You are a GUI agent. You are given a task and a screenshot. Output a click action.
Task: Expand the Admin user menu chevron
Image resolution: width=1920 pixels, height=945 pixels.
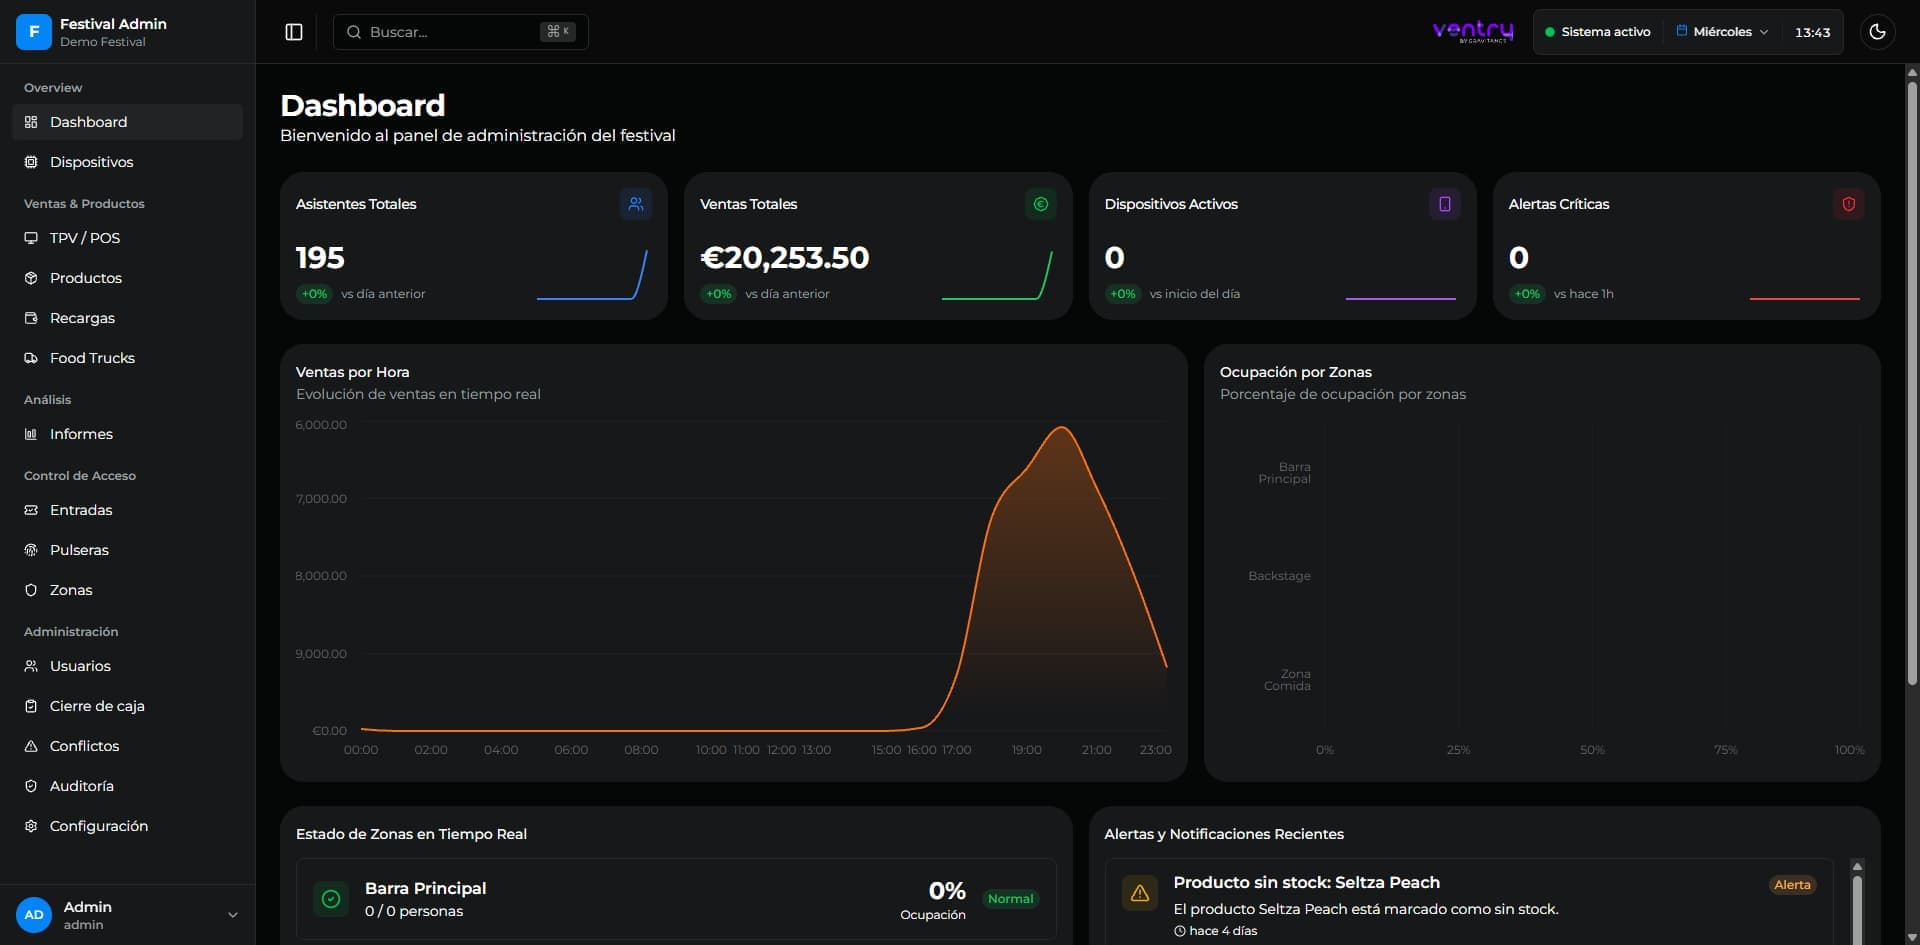coord(233,915)
